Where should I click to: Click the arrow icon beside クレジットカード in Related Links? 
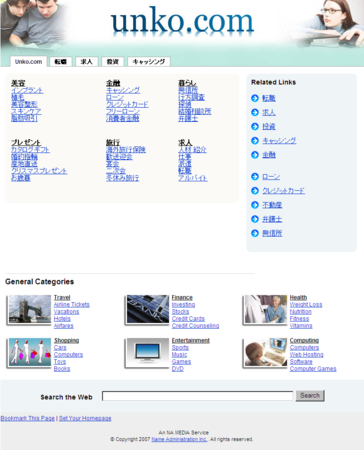point(255,191)
